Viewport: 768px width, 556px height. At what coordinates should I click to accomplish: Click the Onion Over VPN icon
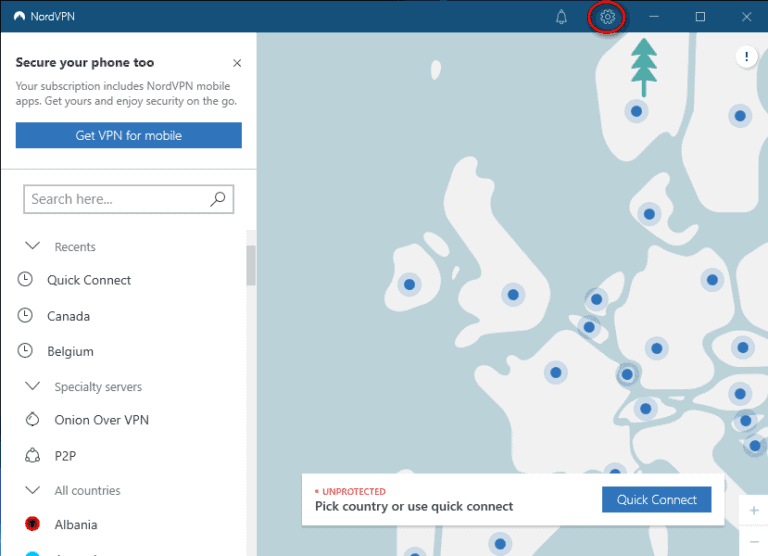(32, 420)
